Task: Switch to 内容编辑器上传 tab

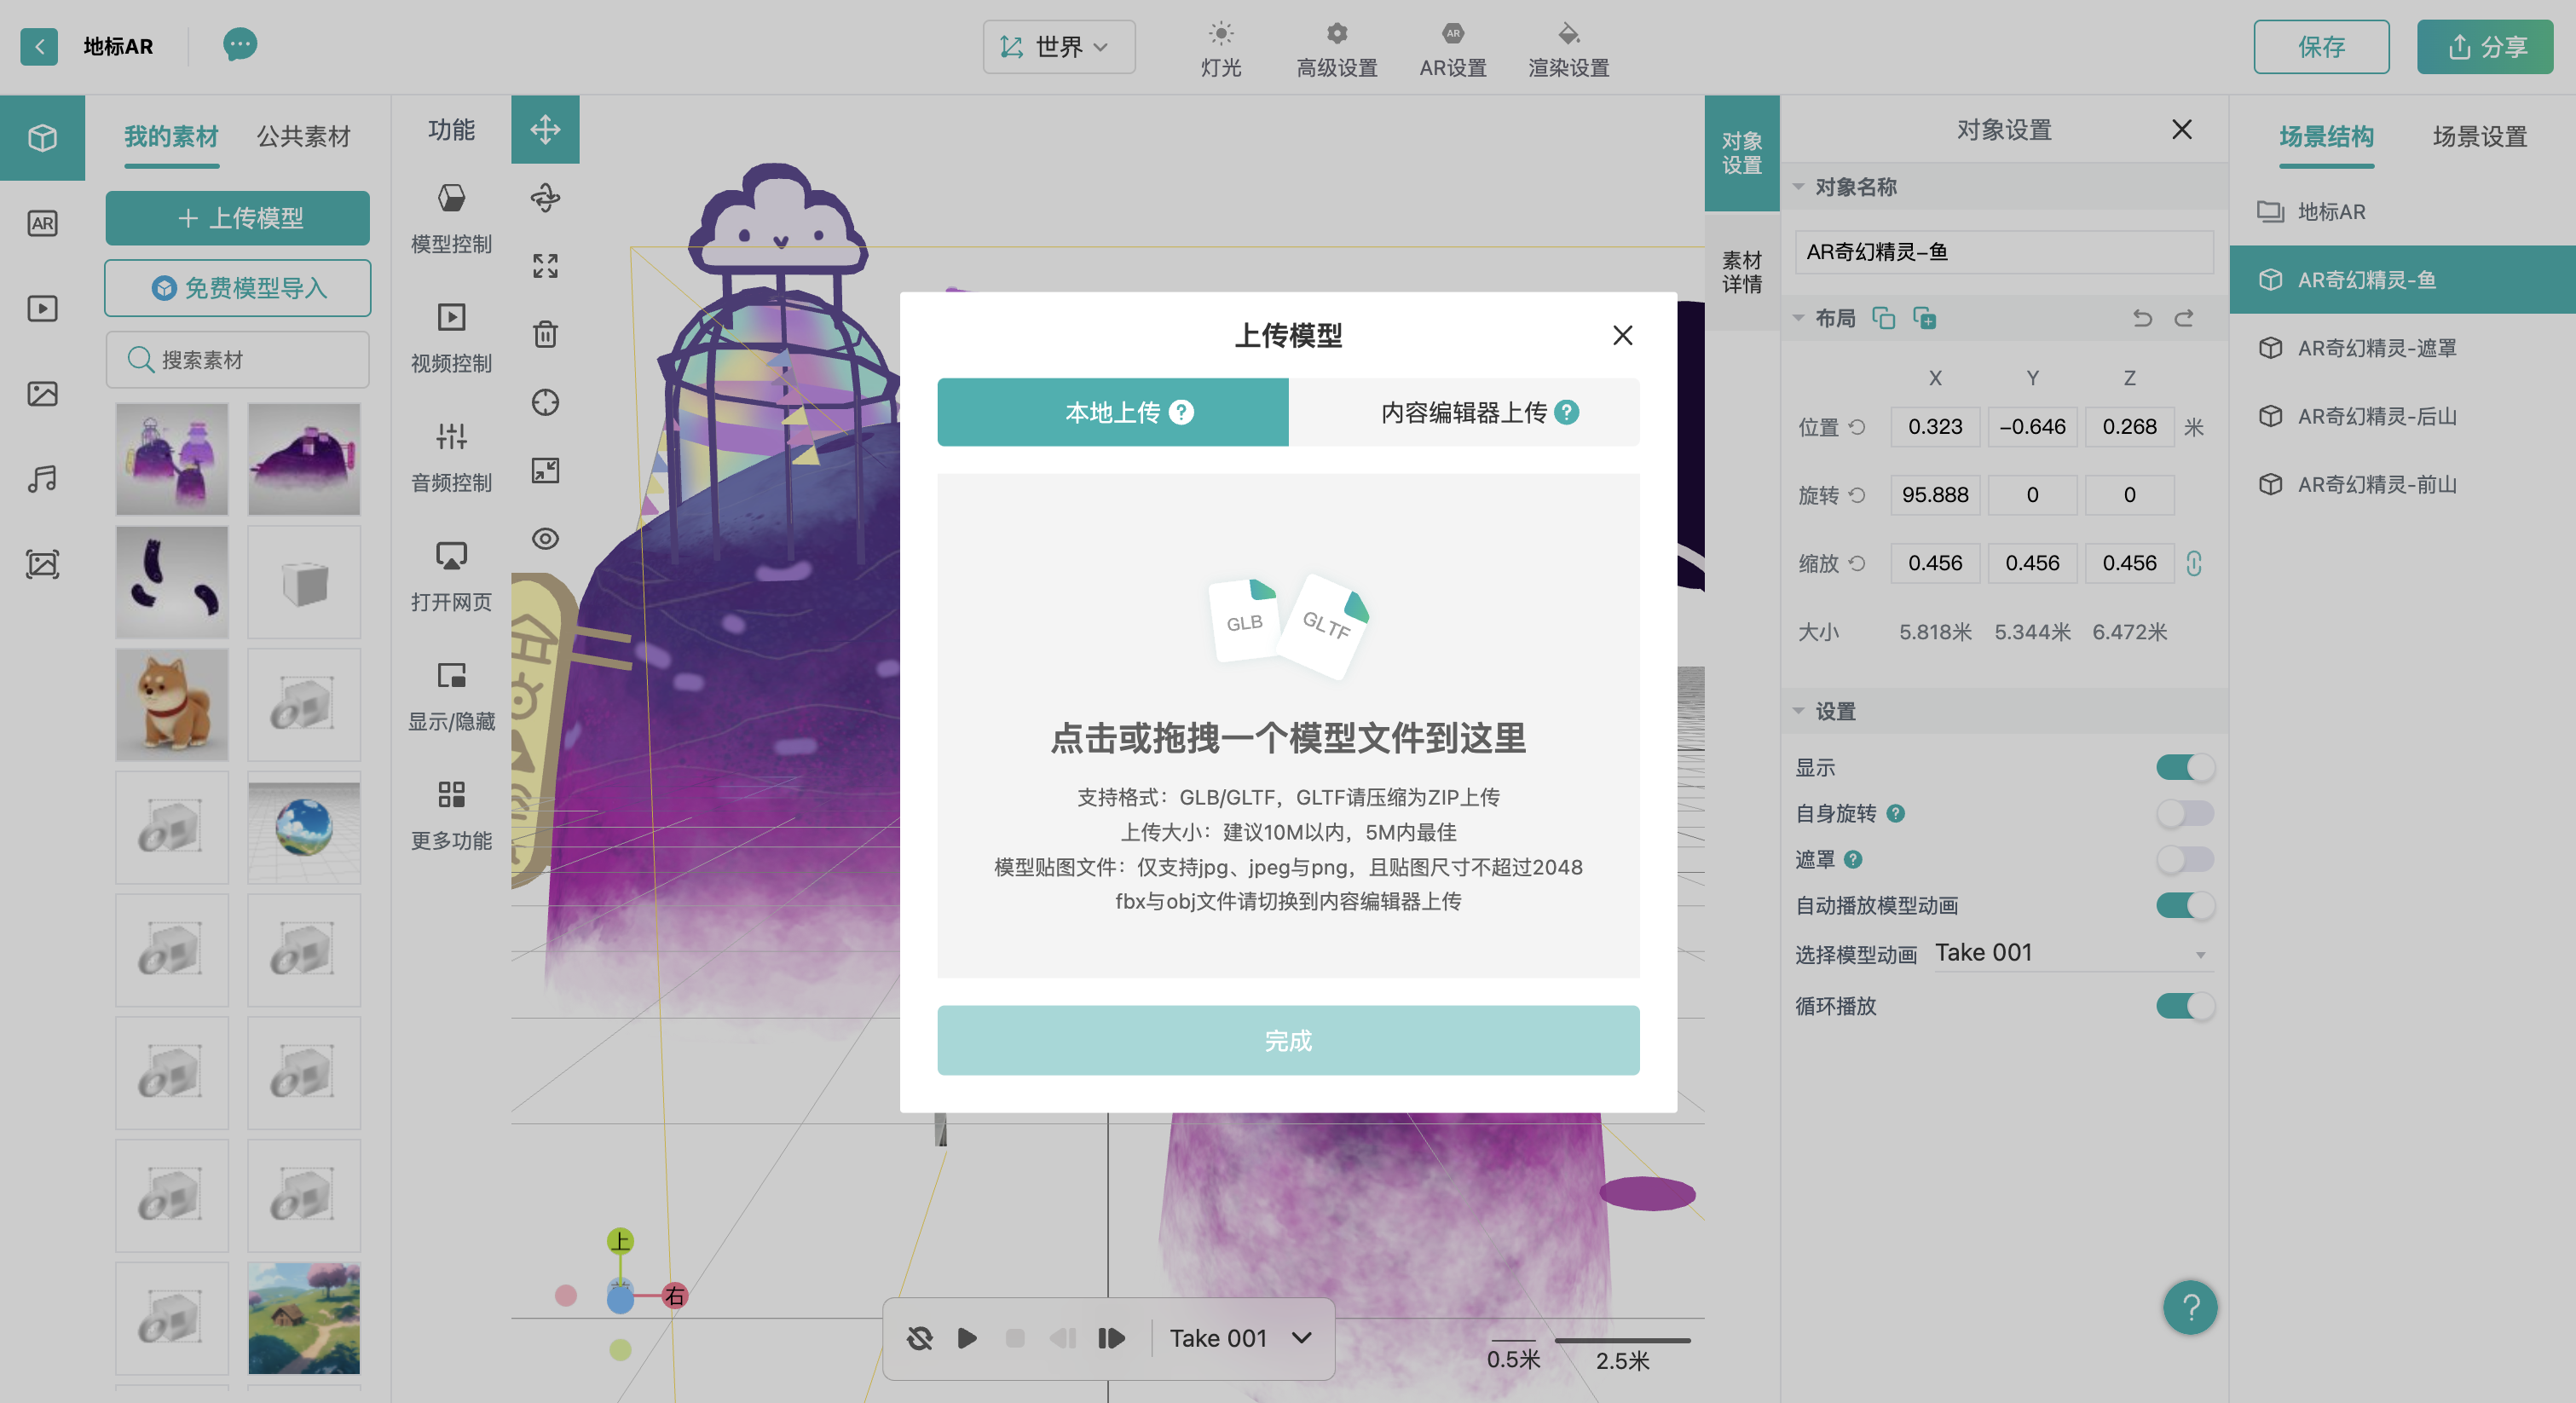Action: 1463,412
